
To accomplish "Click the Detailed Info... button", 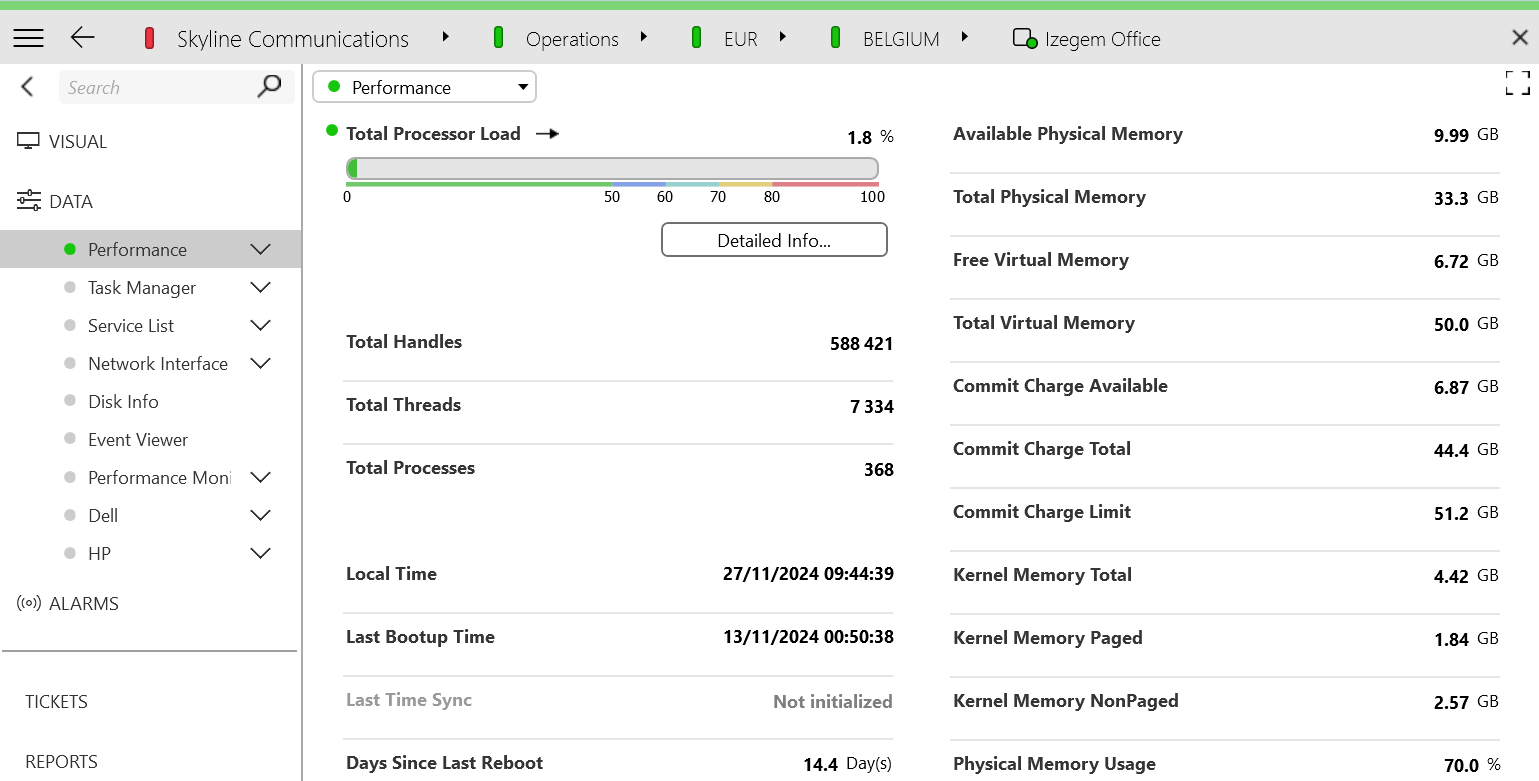I will tap(774, 241).
